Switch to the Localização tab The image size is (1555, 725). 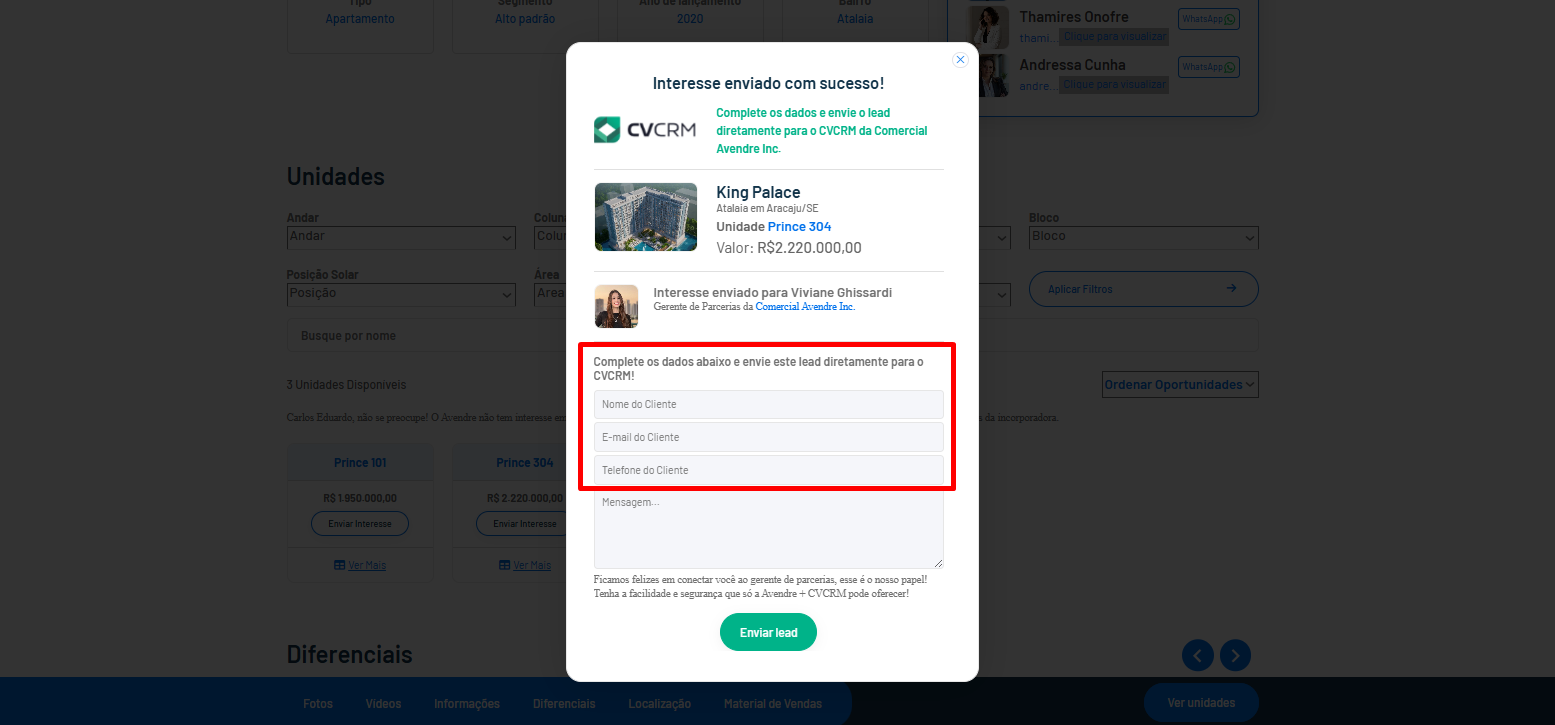[x=659, y=704]
